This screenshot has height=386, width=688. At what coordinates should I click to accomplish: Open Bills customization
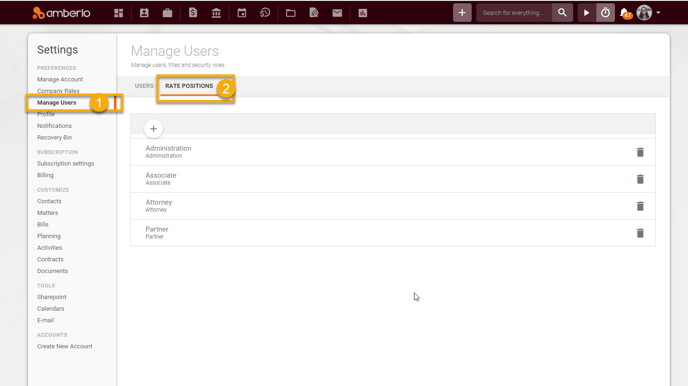coord(43,225)
